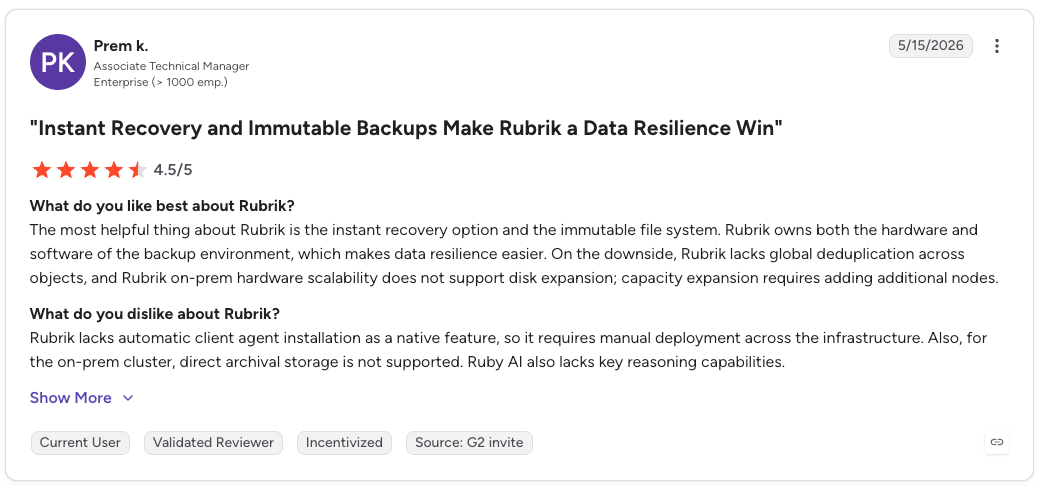Image resolution: width=1044 pixels, height=489 pixels.
Task: Click the 'What do you like best' heading
Action: click(162, 205)
